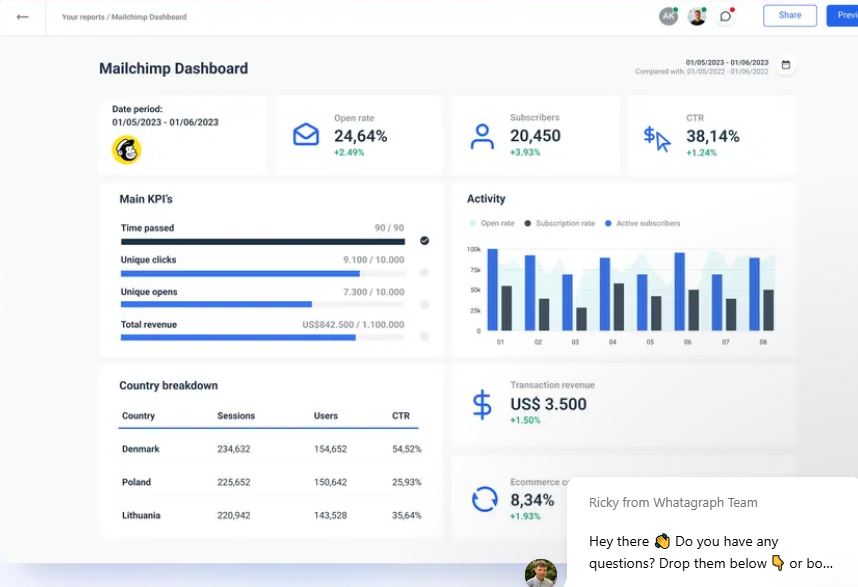858x587 pixels.
Task: Click the 38,14% CTR value
Action: pyautogui.click(x=712, y=136)
